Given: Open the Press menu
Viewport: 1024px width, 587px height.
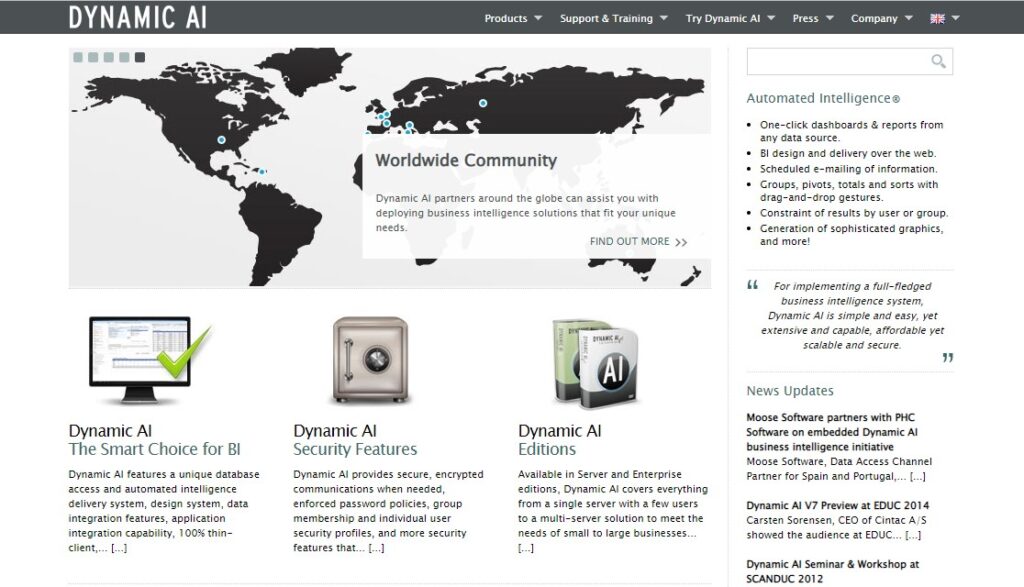Looking at the screenshot, I should [x=805, y=18].
